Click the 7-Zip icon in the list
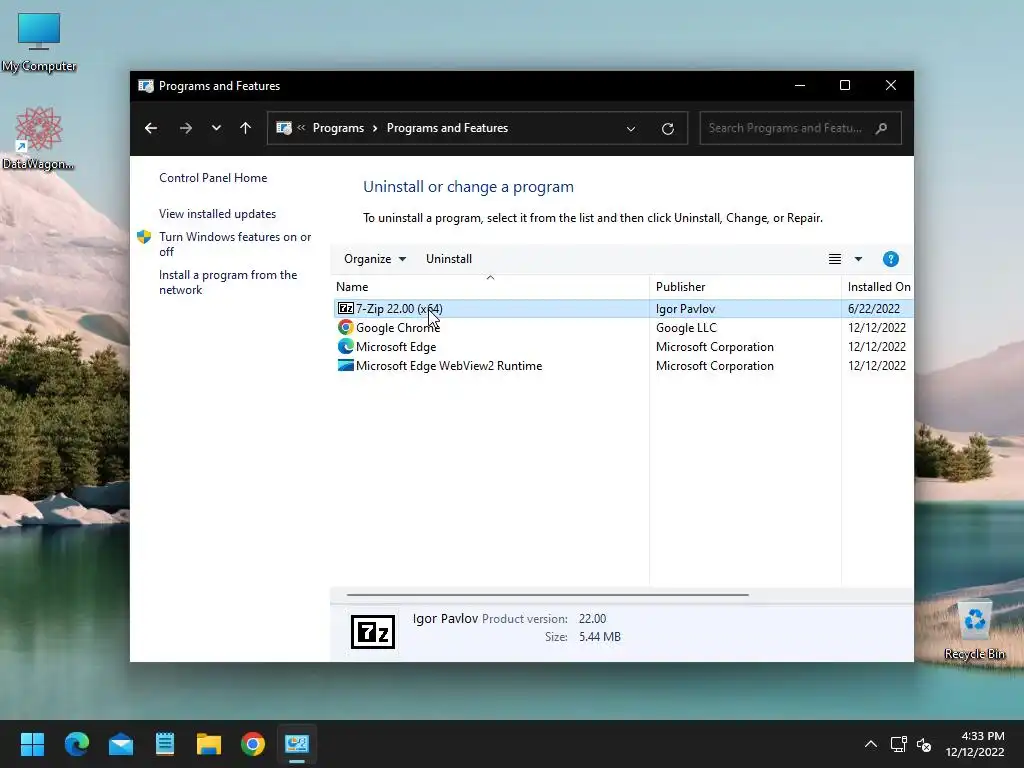This screenshot has width=1024, height=768. click(345, 308)
